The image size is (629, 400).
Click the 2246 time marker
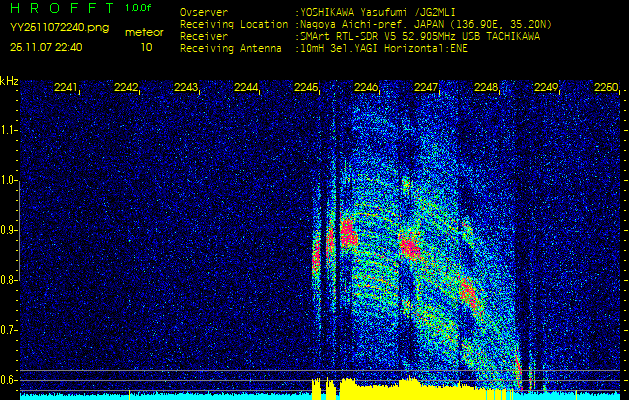tap(366, 87)
